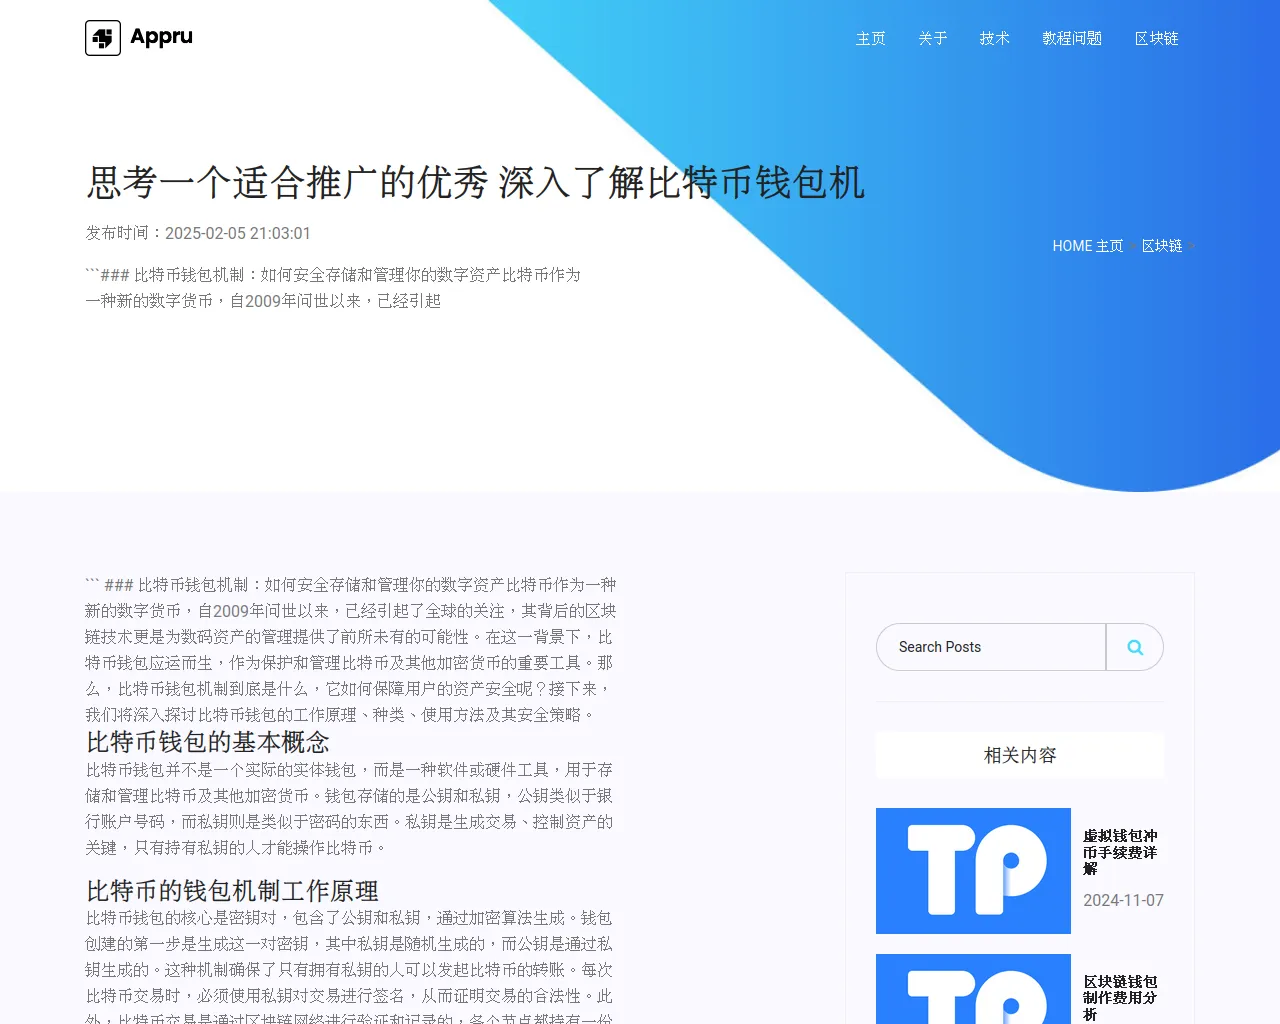Open the article 虚拟钱包冲币手续费详解
This screenshot has width=1280, height=1024.
pos(1120,852)
